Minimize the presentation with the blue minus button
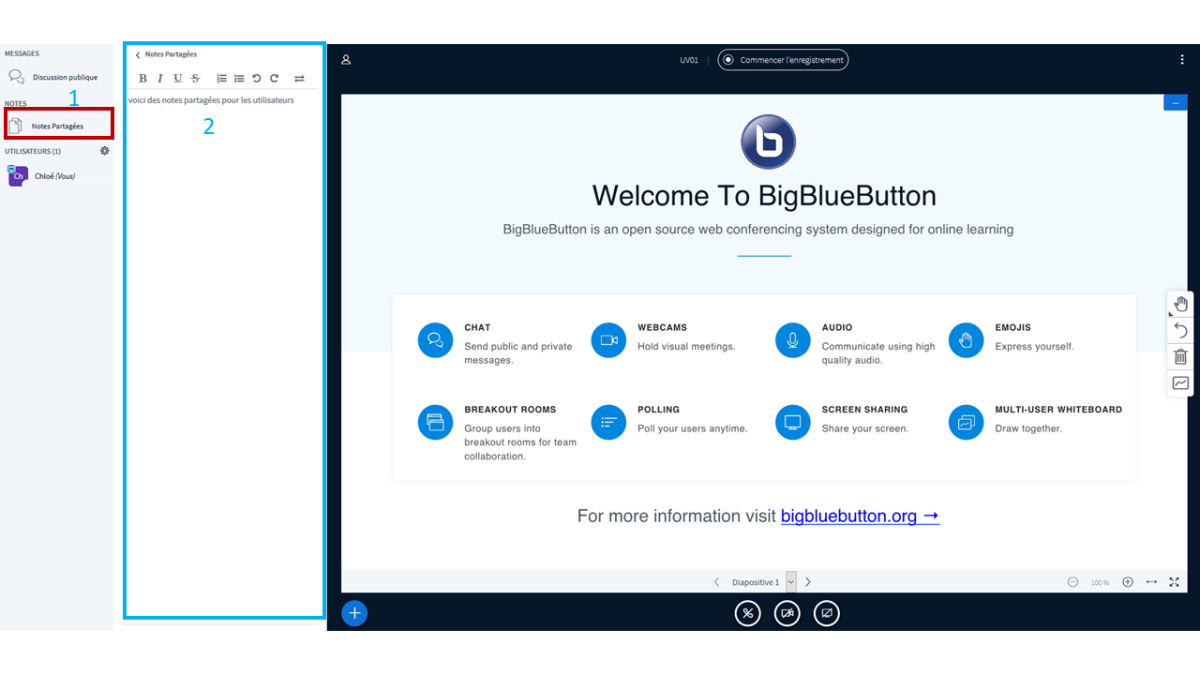Viewport: 1200px width, 675px height. coord(1176,103)
